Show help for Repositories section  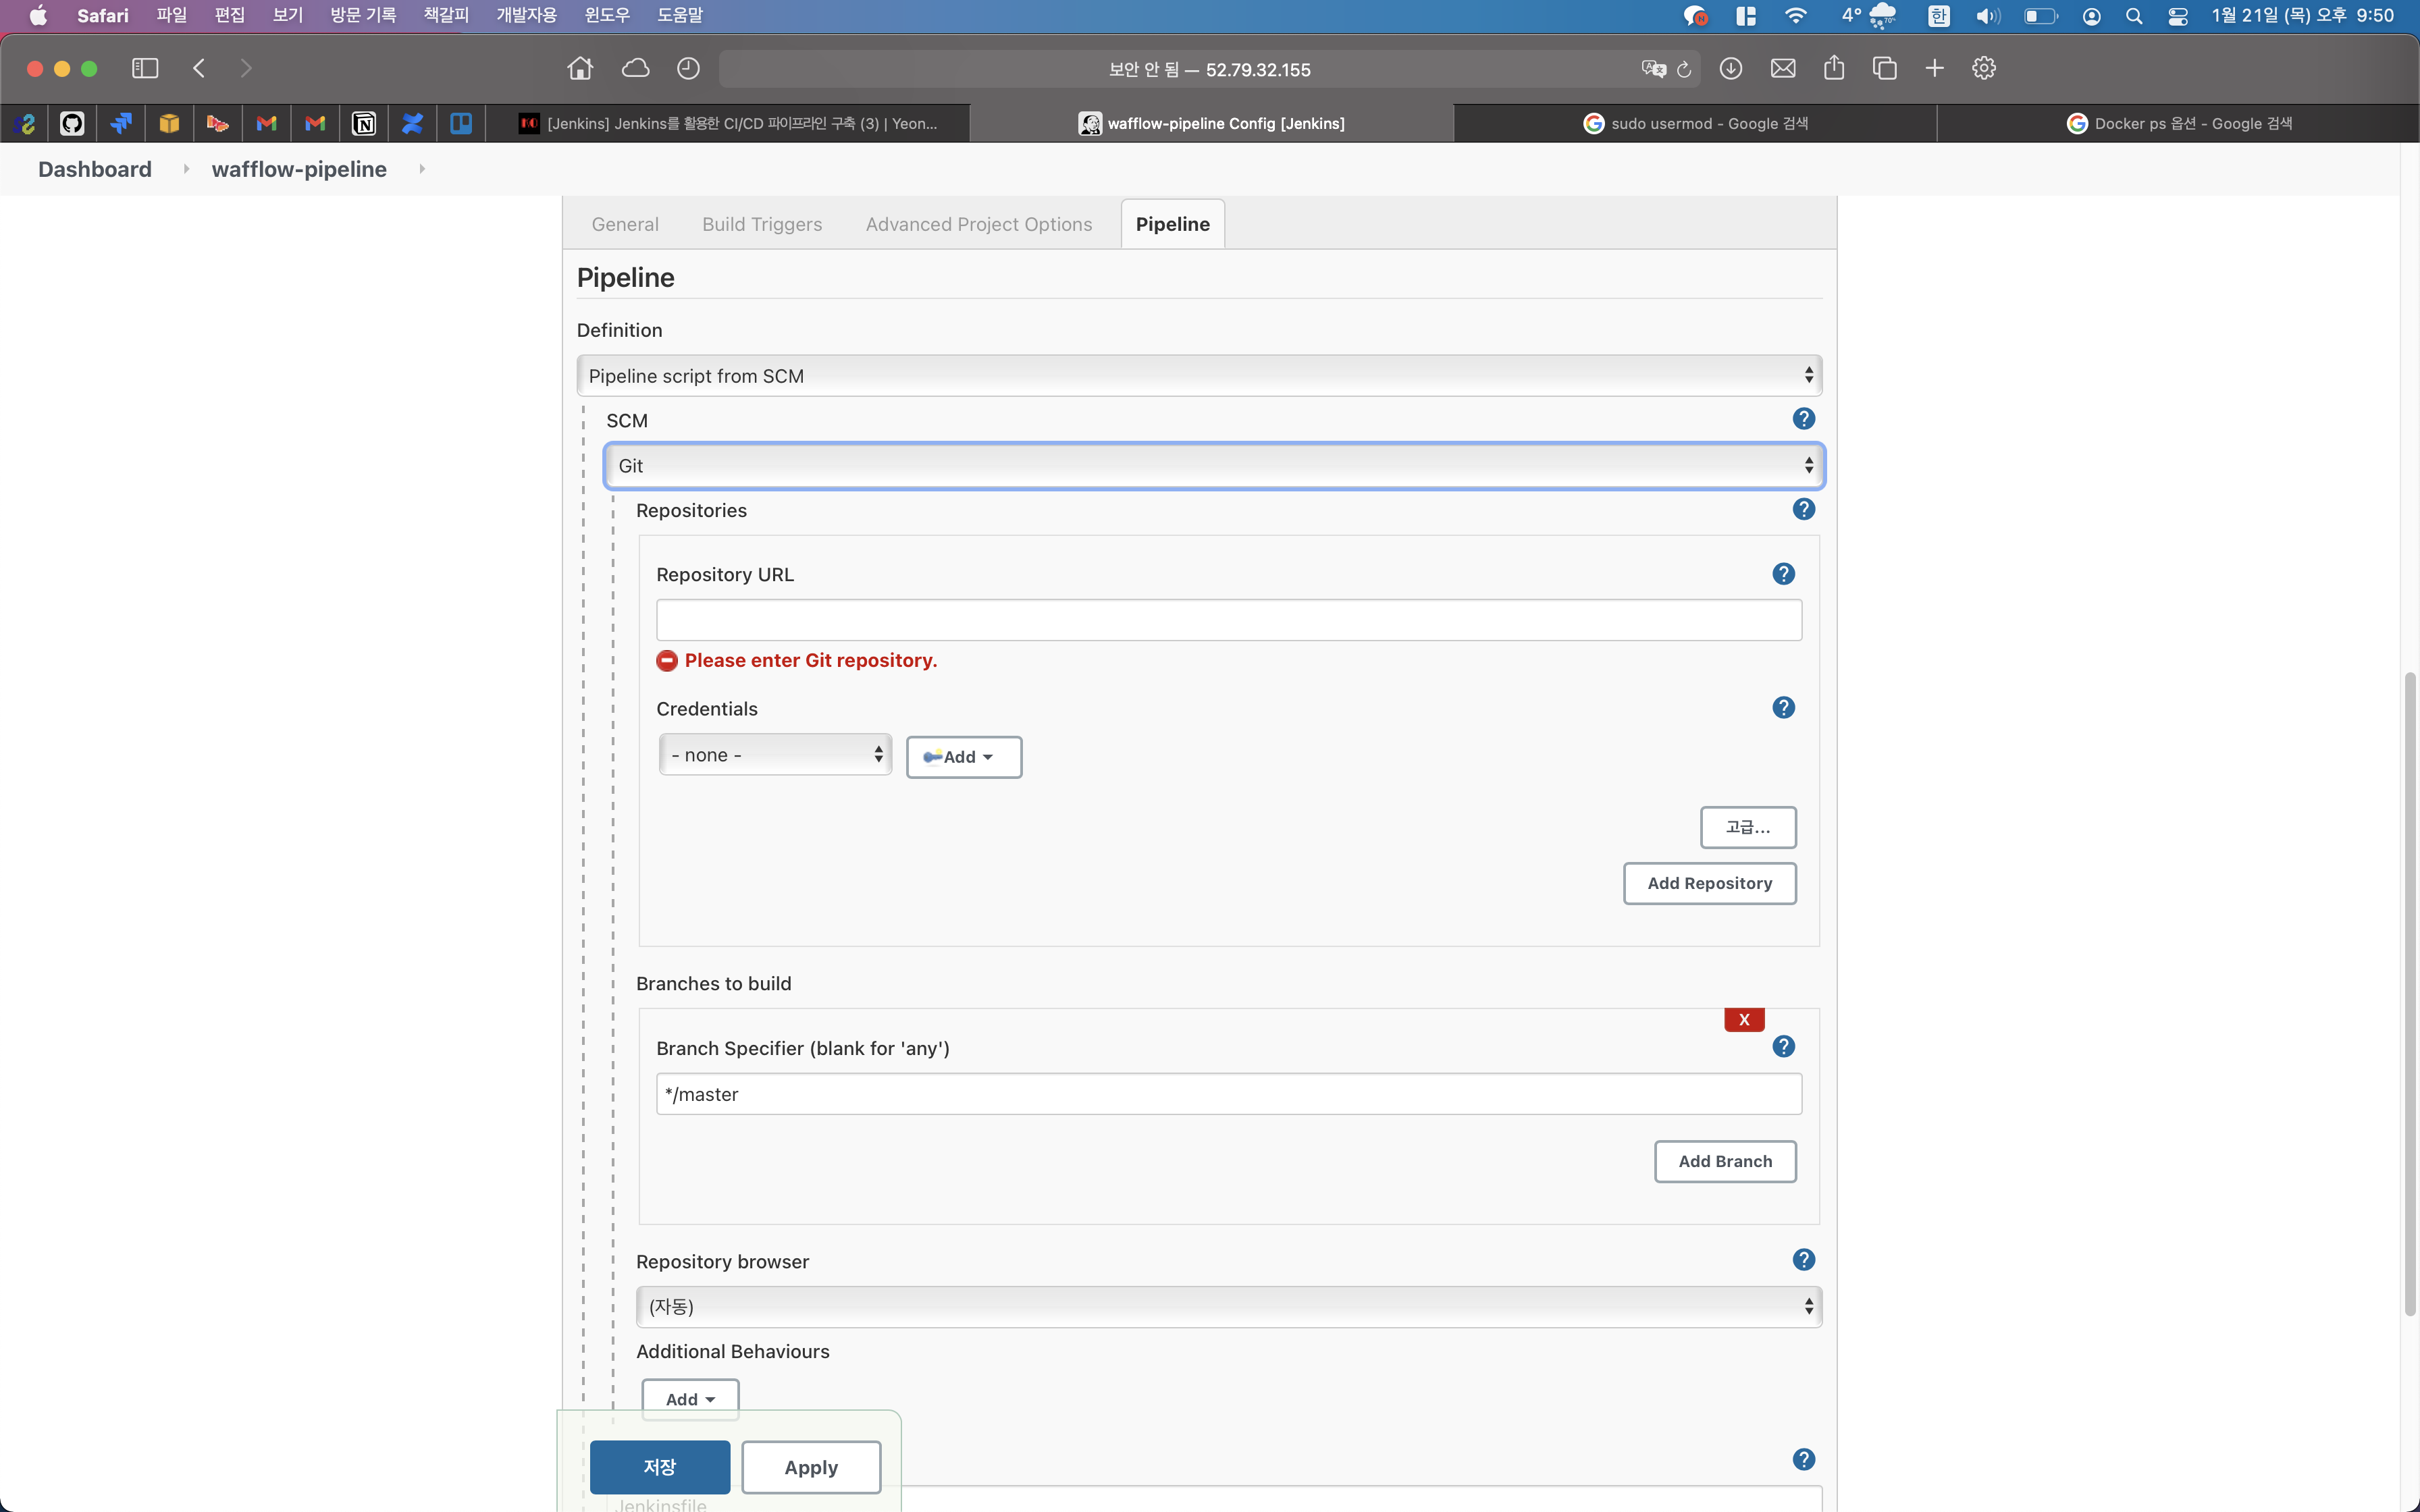1803,509
